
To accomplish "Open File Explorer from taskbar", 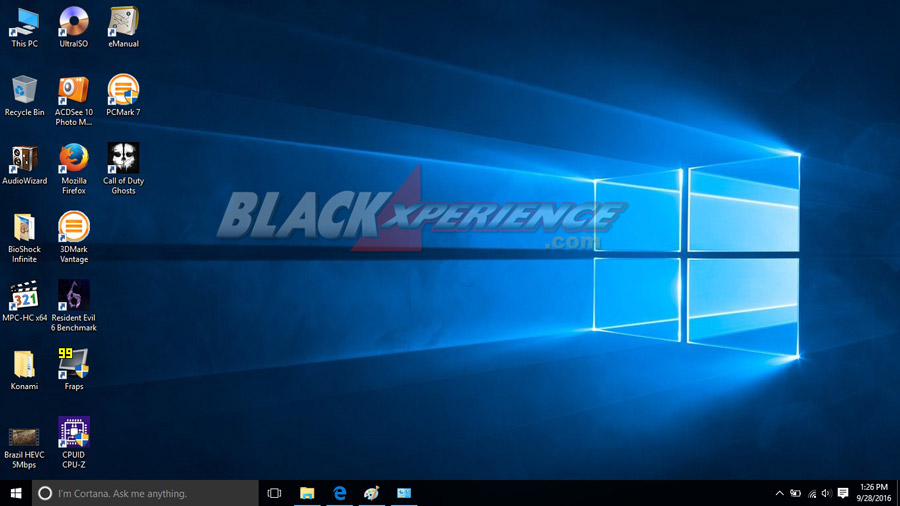I will [x=307, y=493].
